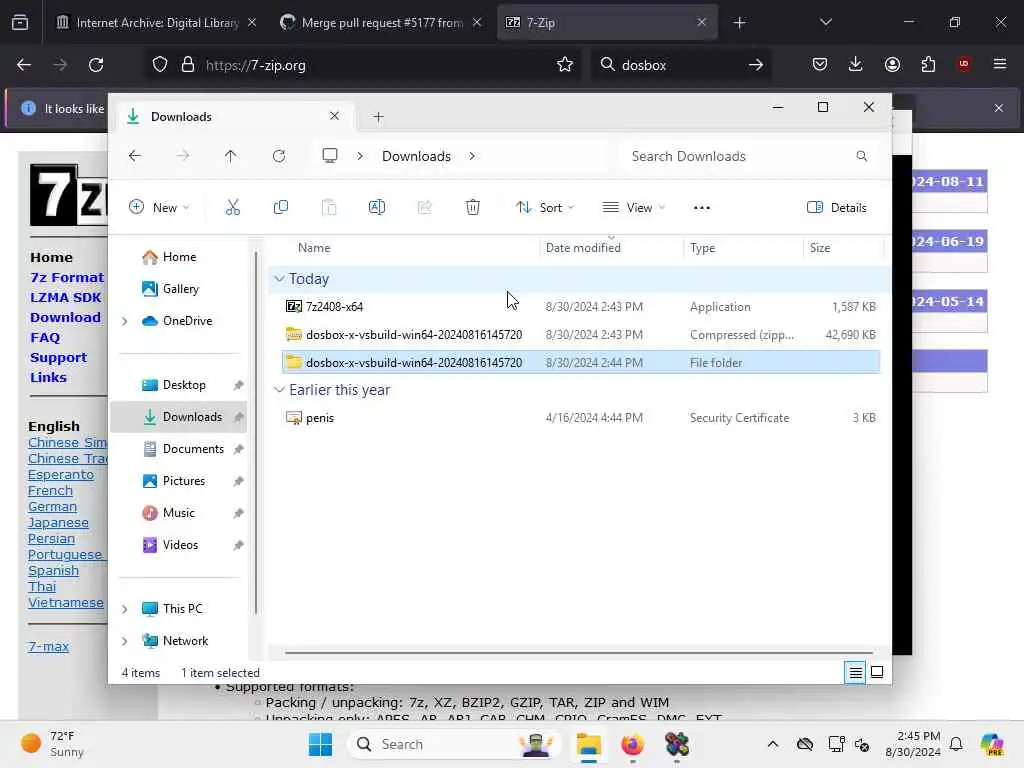Refresh the Downloads folder view

tap(279, 156)
